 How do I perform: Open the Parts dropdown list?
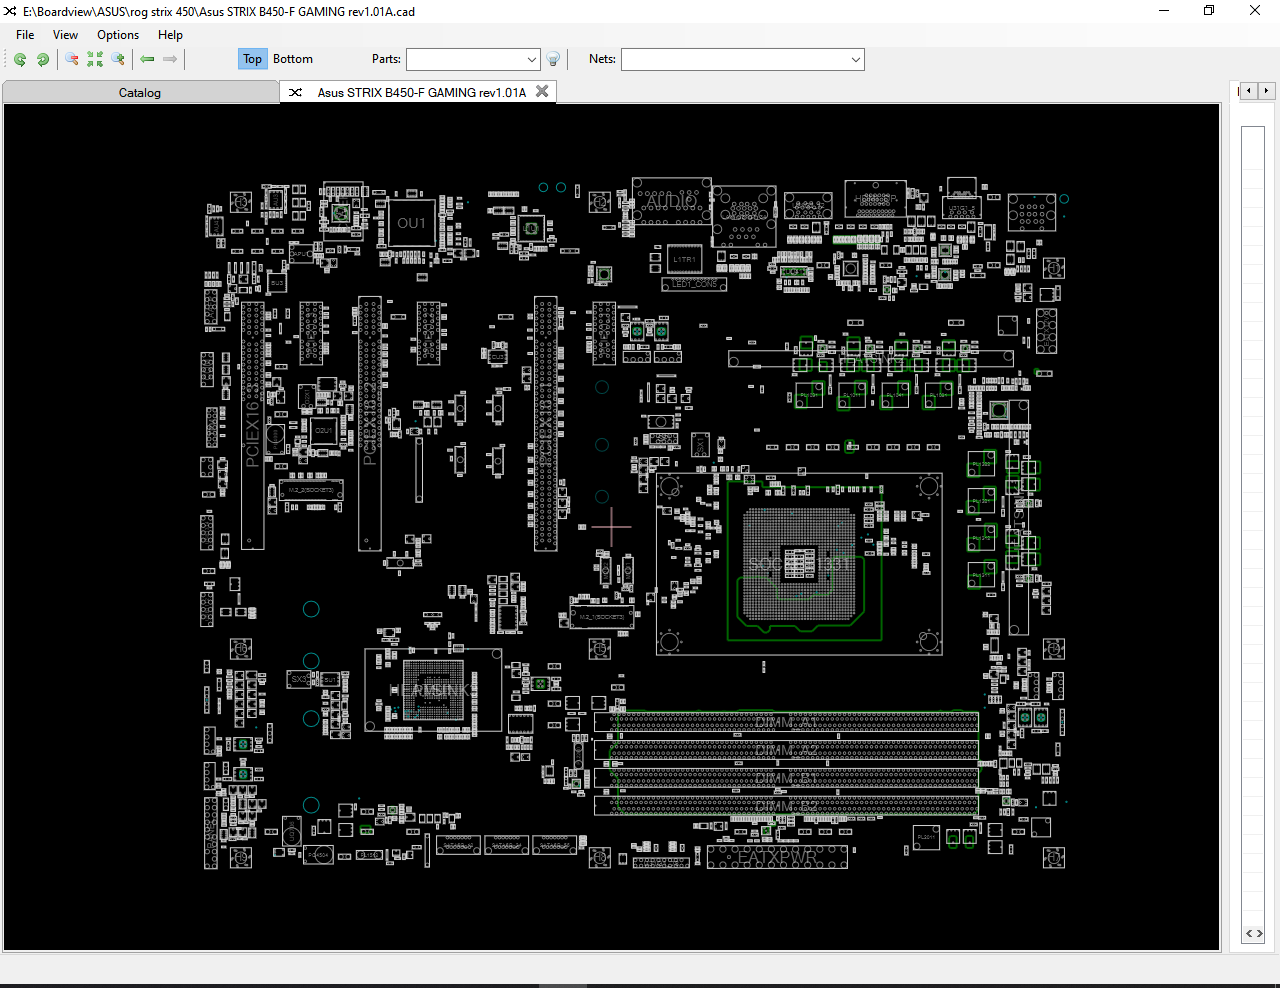click(531, 60)
